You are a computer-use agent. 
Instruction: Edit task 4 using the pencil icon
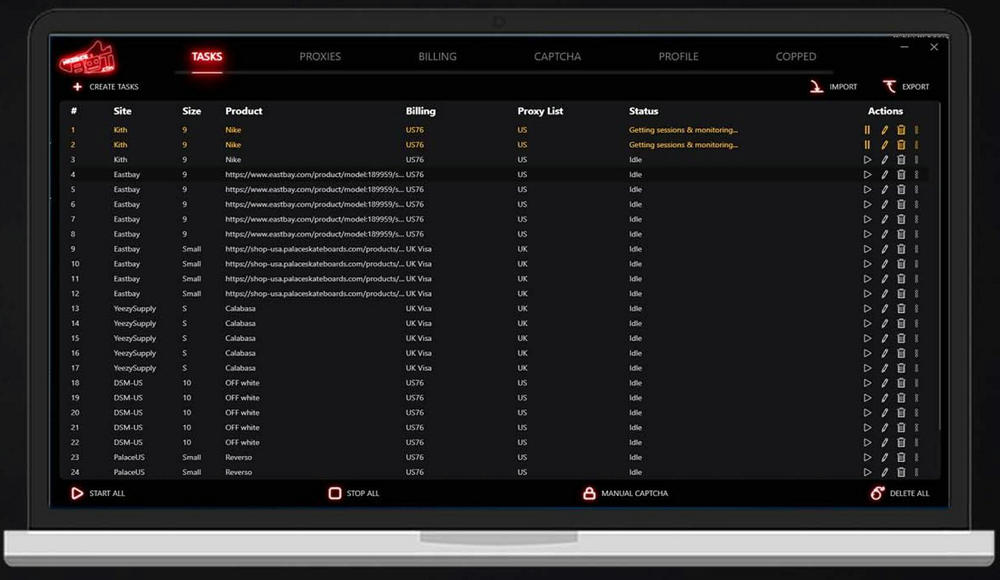[884, 175]
